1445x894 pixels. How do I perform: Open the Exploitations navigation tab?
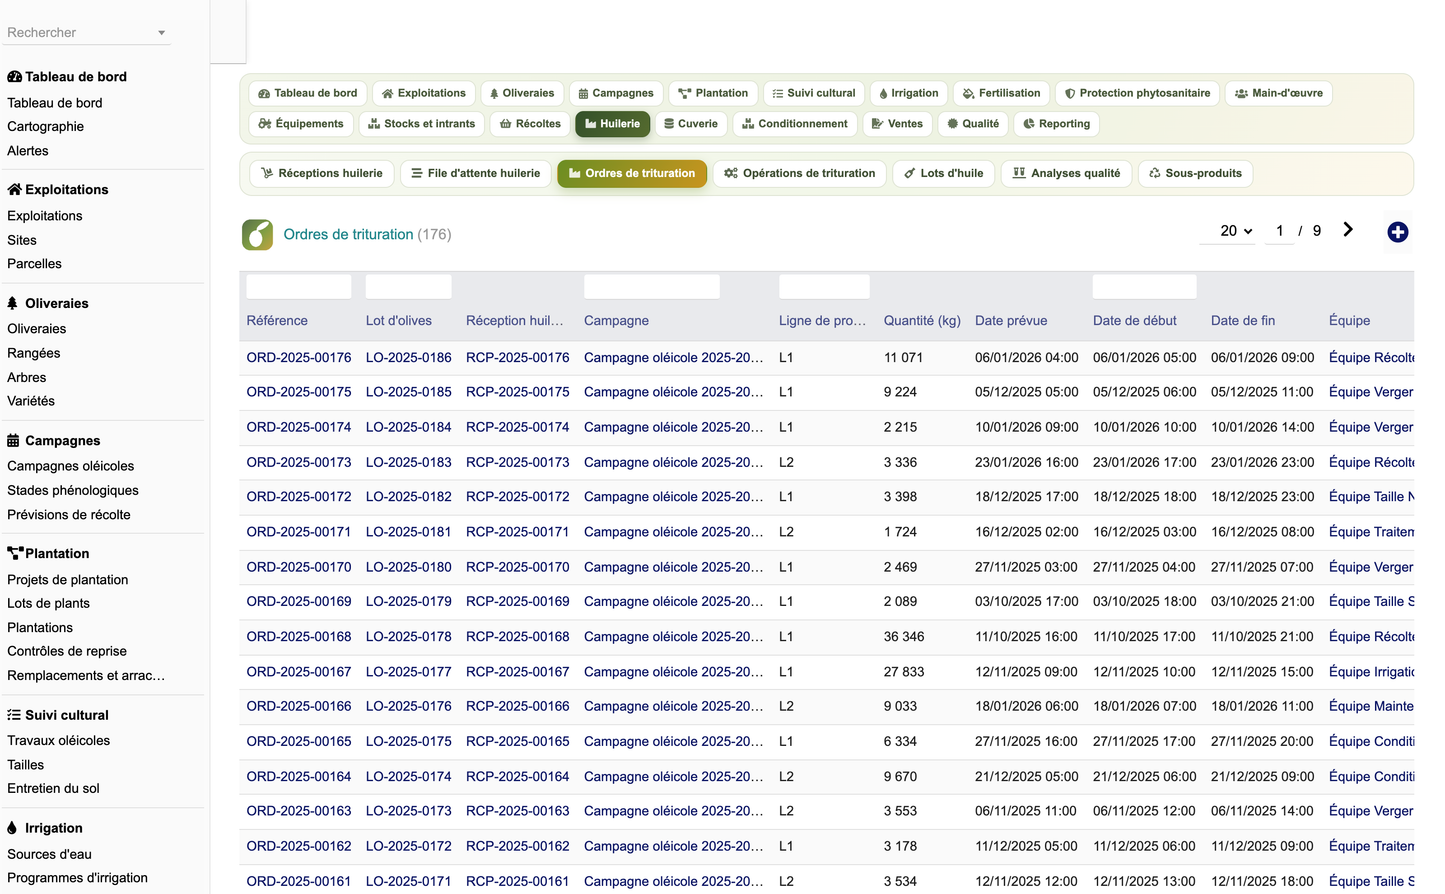[424, 93]
